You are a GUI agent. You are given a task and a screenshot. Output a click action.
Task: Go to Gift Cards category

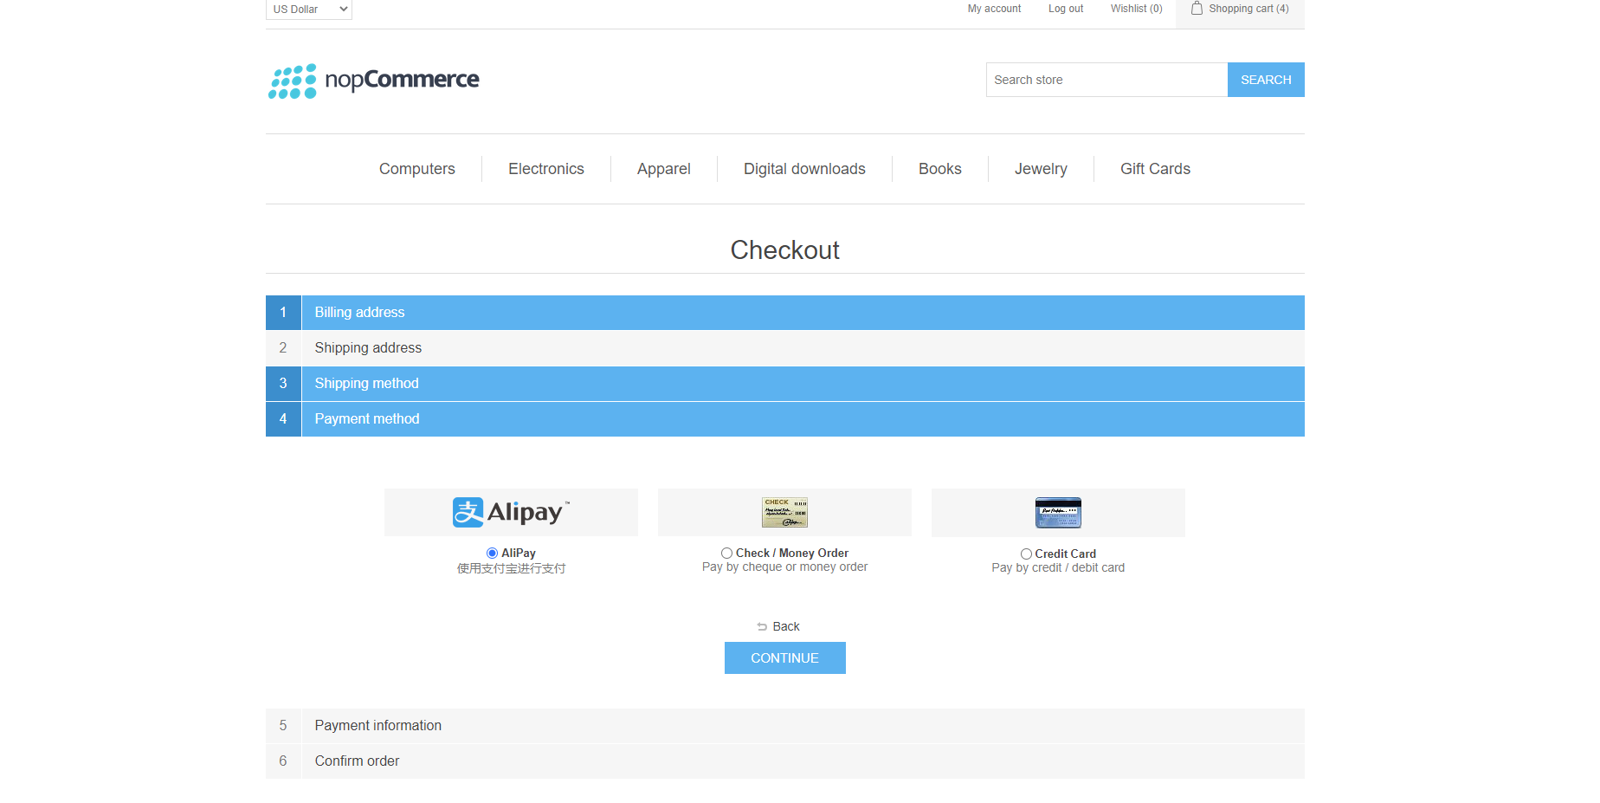point(1155,169)
